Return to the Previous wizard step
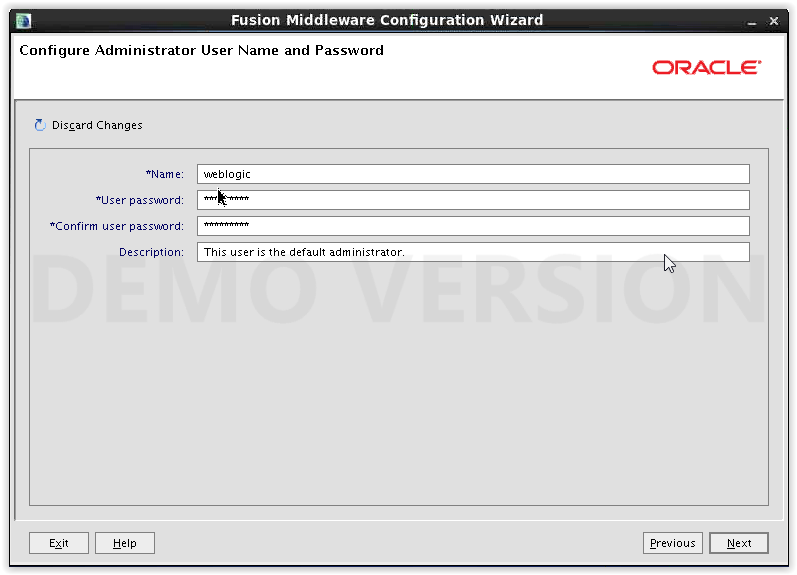The width and height of the screenshot is (797, 575). (672, 543)
